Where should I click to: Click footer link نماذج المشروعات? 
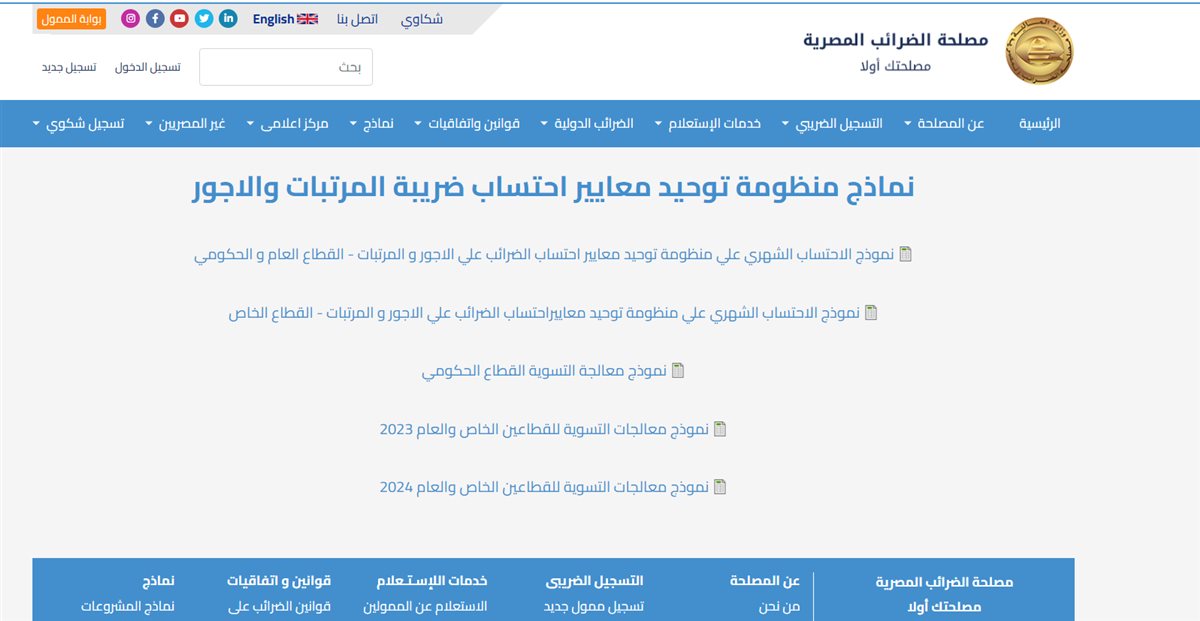(128, 606)
